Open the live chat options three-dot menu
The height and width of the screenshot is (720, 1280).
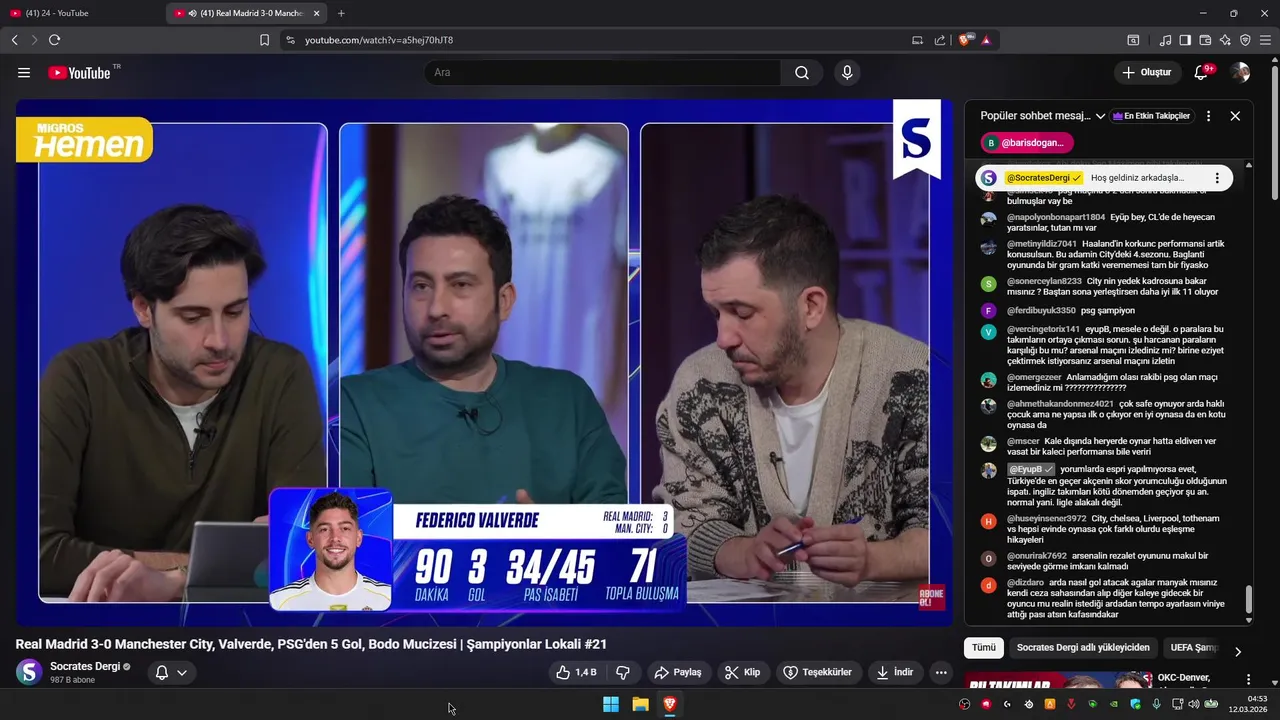pos(1208,116)
